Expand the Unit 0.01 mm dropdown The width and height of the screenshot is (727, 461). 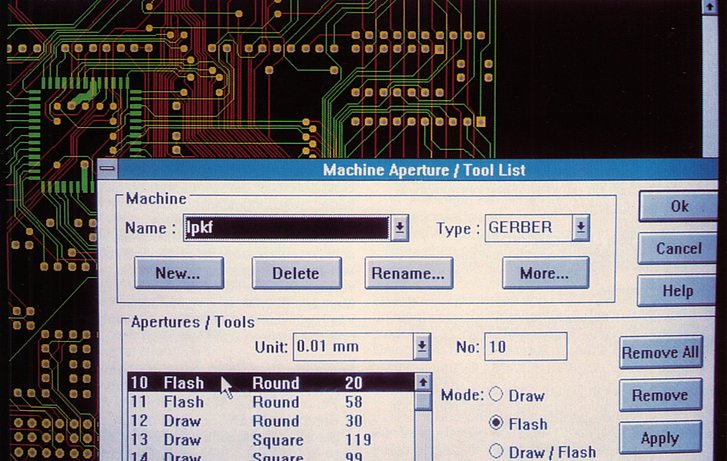click(422, 347)
